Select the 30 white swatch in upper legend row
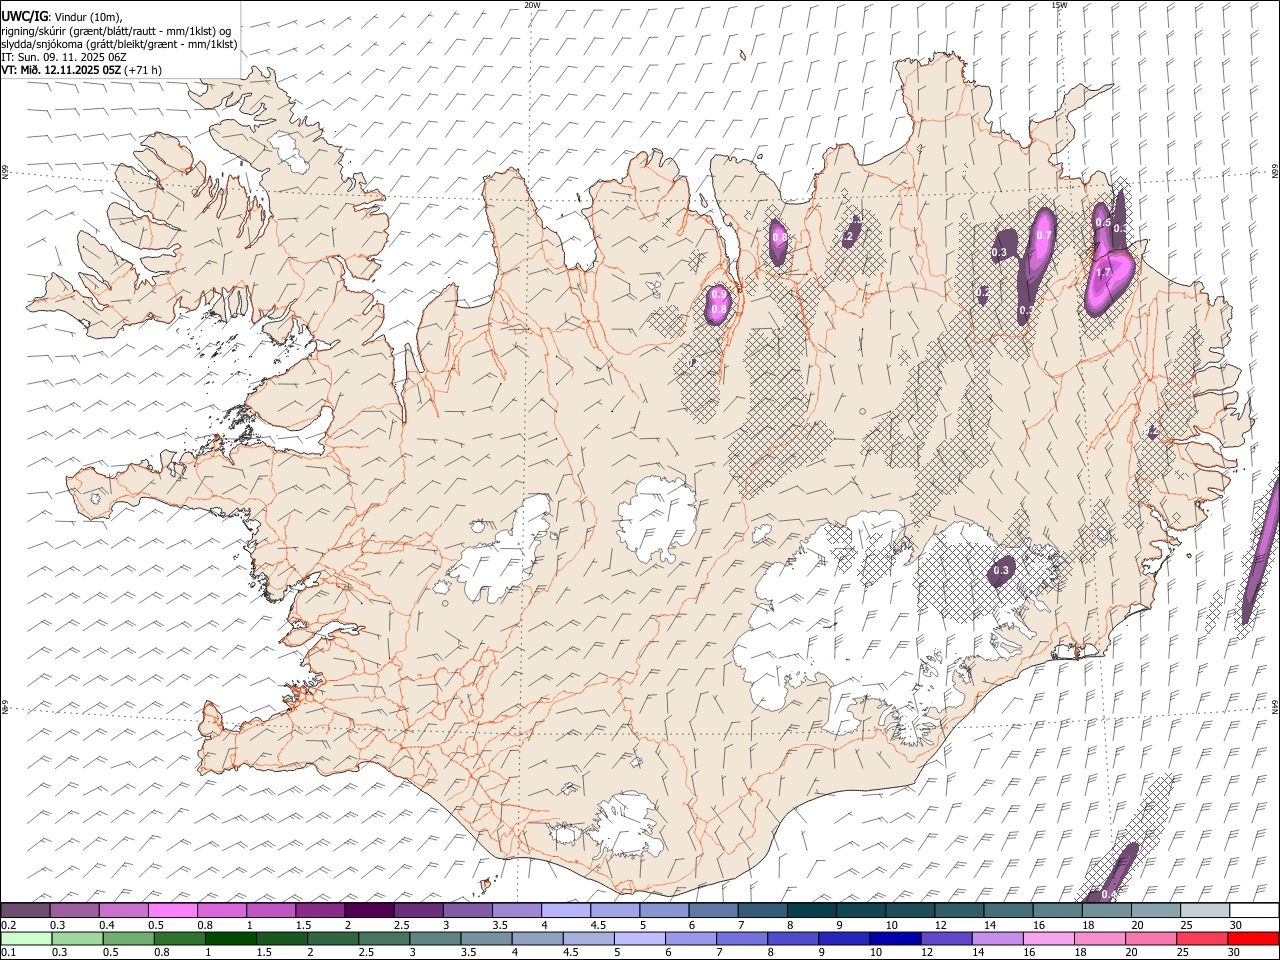The image size is (1280, 960). click(1253, 911)
